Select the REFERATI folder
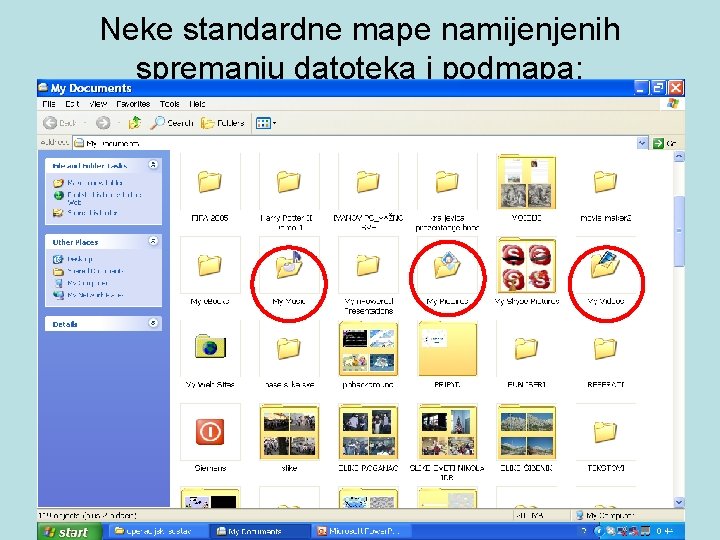Screen dimensions: 720x540 (x=605, y=354)
